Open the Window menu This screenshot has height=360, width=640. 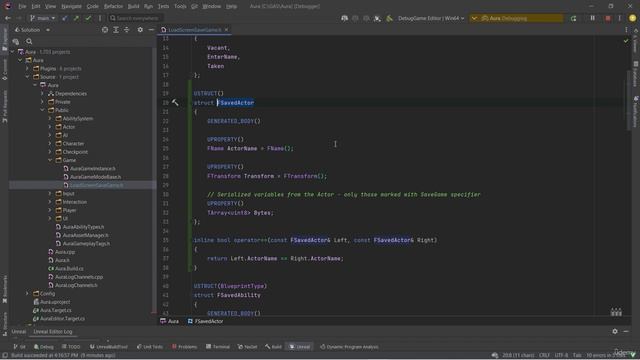(211, 7)
